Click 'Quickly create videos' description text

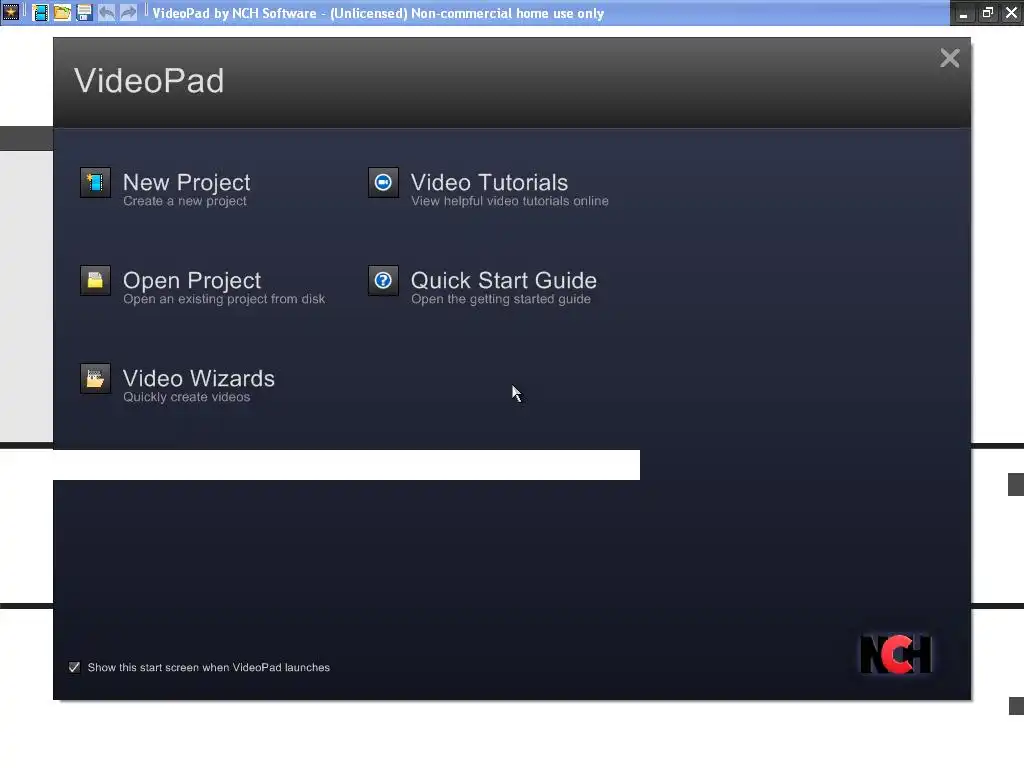[x=186, y=397]
